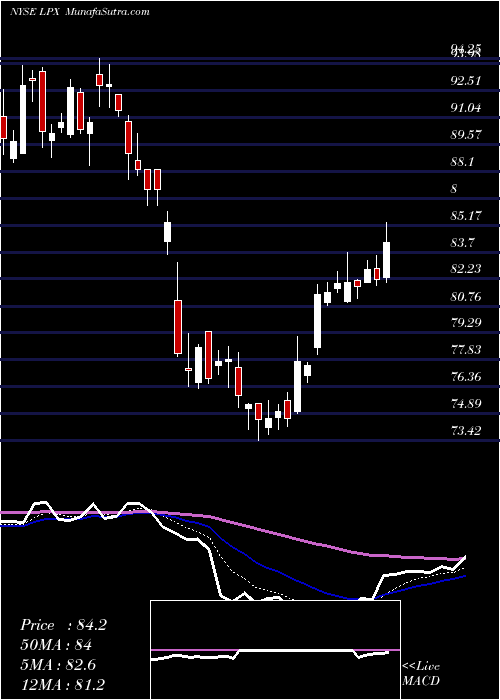Click the tall white candlestick rising to 80.76

coord(317,321)
